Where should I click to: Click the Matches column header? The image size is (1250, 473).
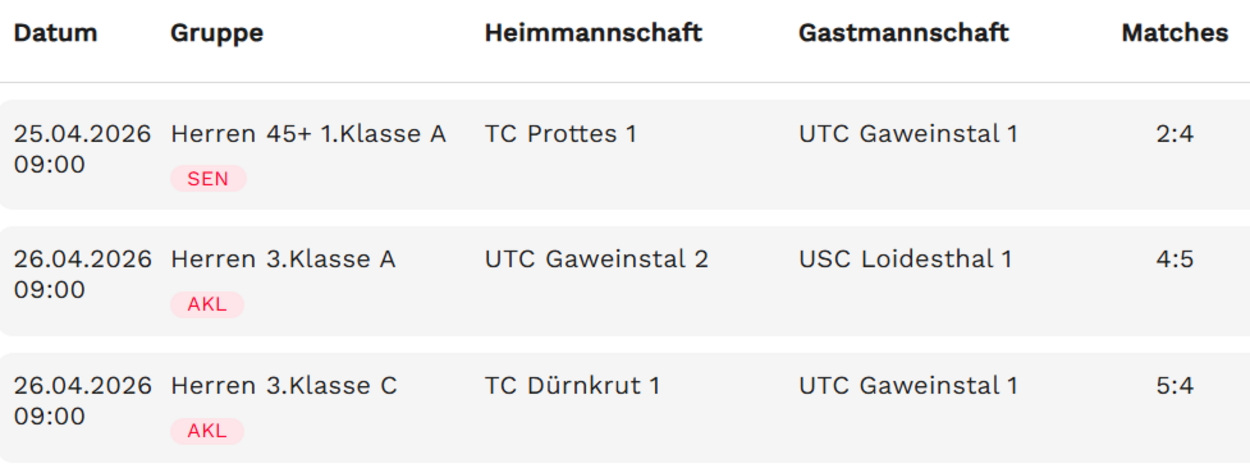point(1174,33)
